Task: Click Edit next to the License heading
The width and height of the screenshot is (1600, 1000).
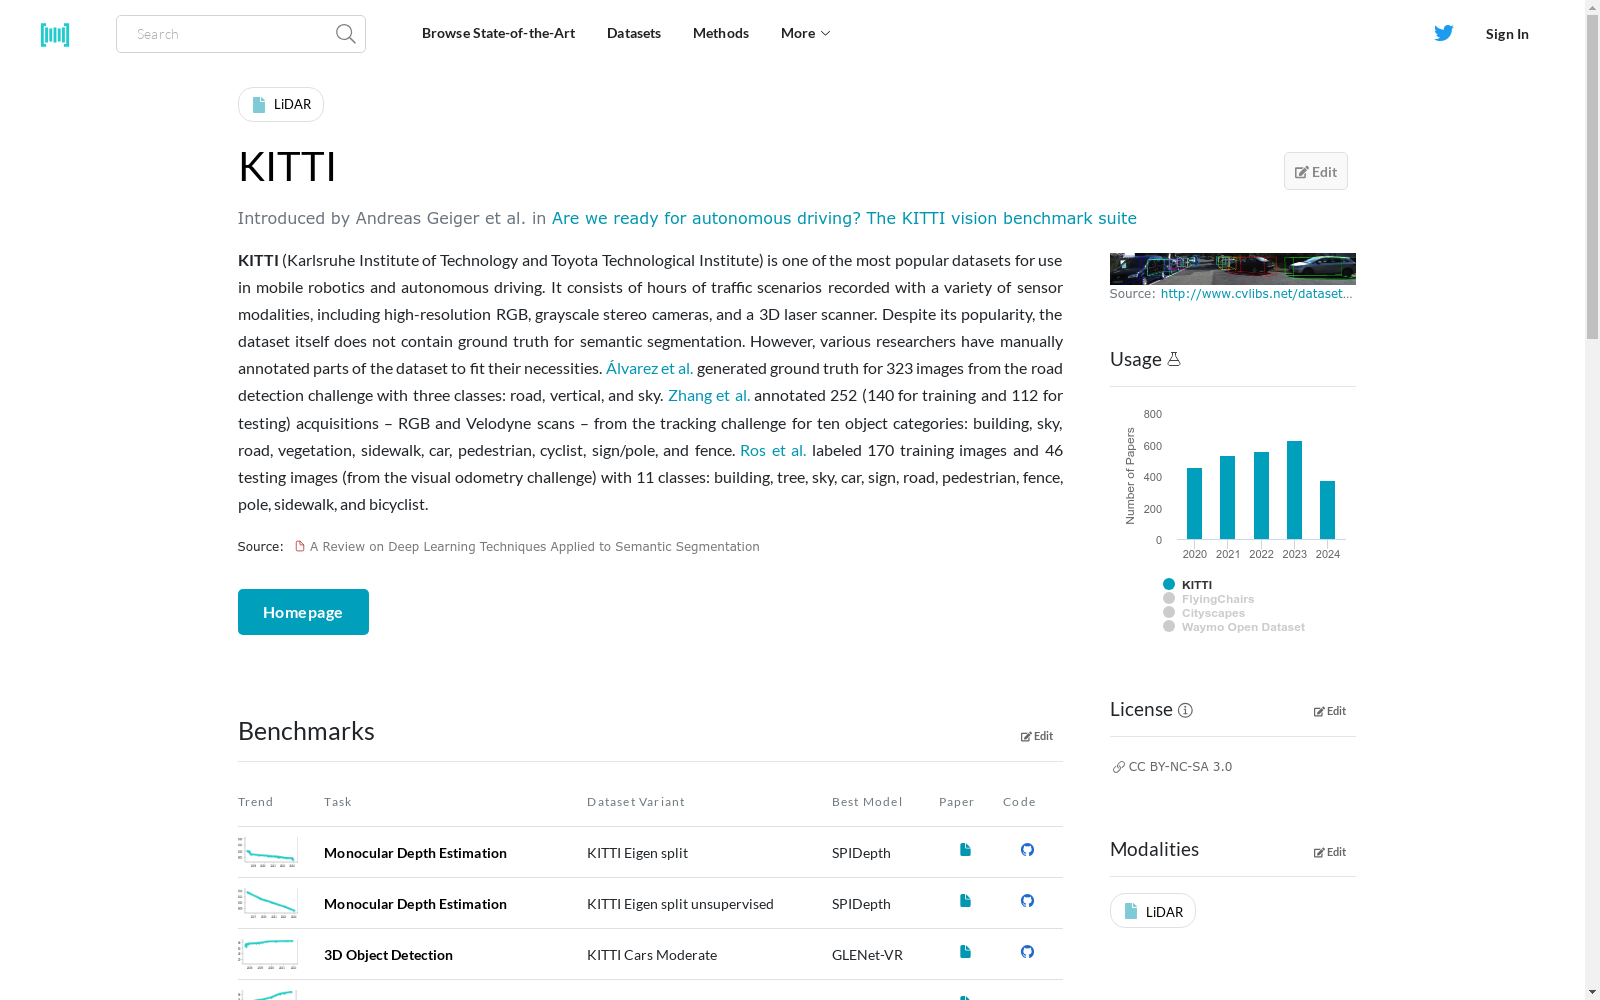Action: 1330,711
